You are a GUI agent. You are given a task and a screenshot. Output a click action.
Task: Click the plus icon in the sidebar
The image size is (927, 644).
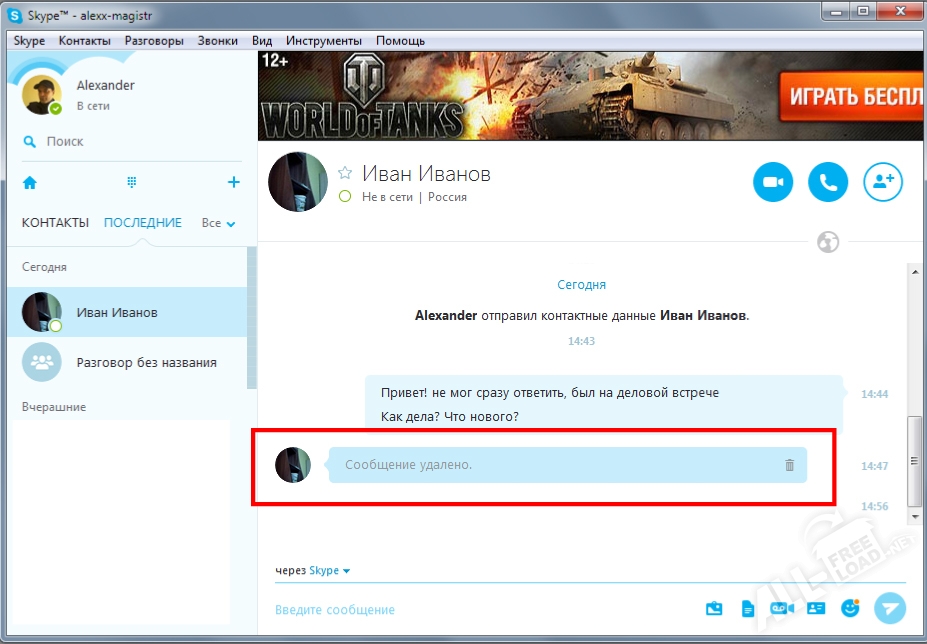click(233, 182)
